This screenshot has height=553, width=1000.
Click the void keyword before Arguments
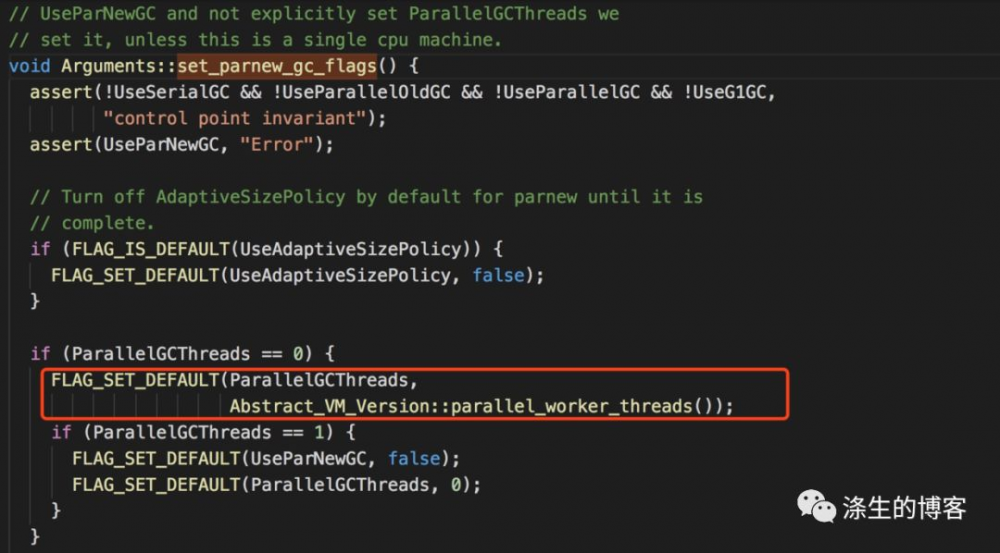pos(29,66)
